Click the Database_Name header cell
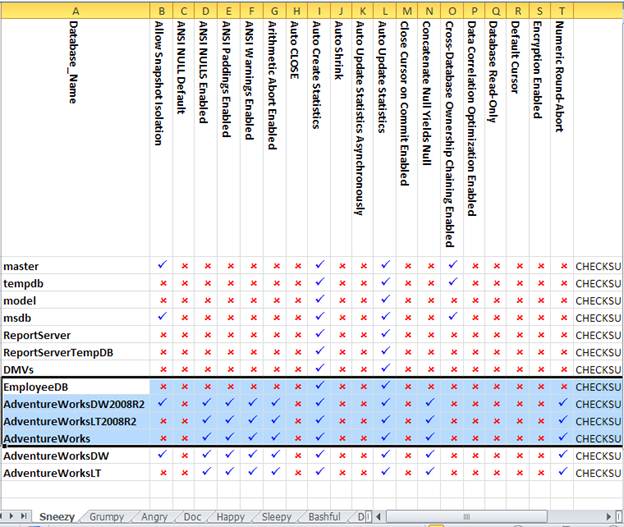This screenshot has width=624, height=527. [75, 137]
